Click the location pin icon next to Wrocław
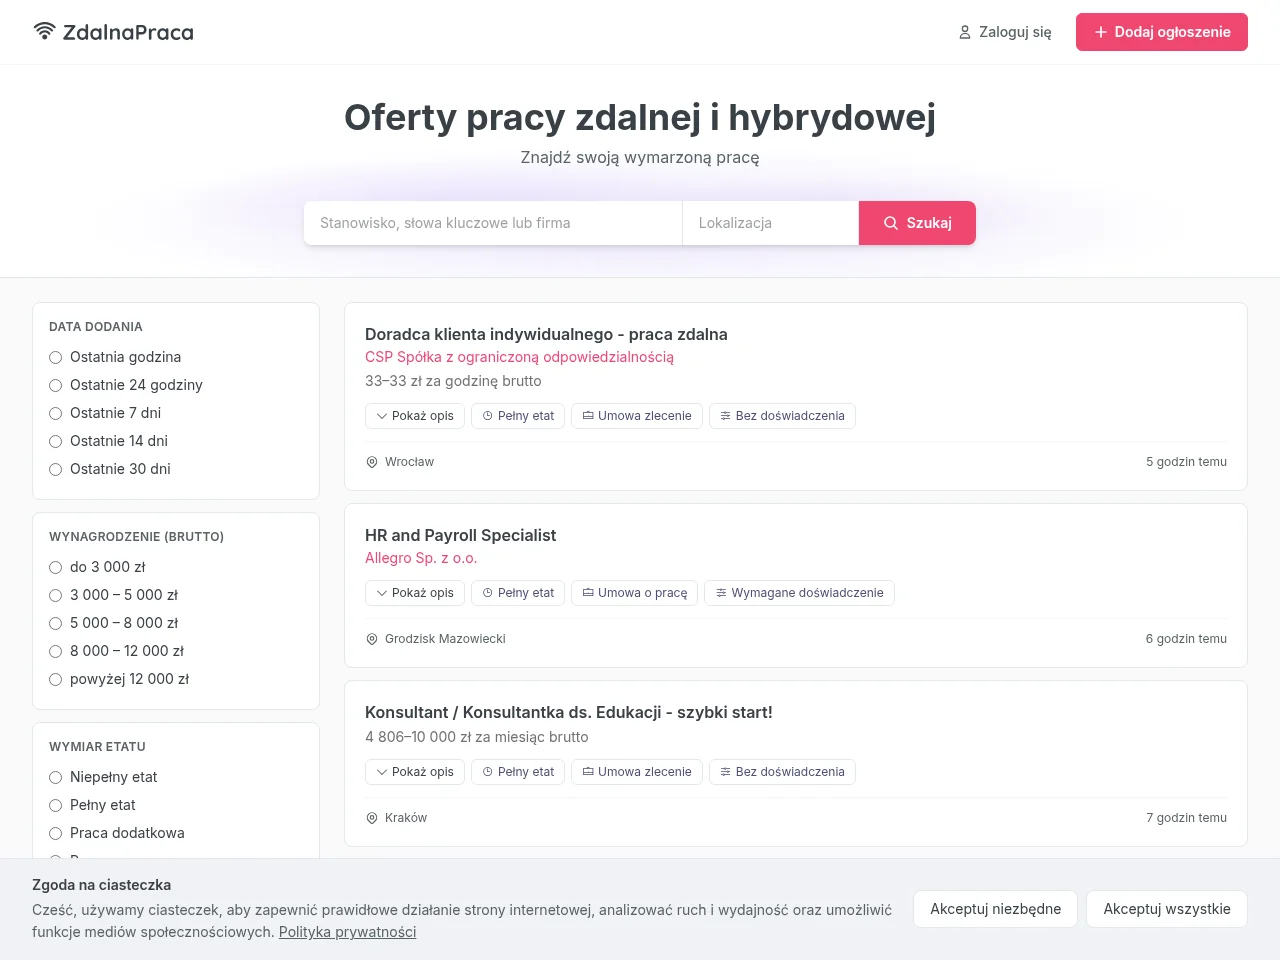This screenshot has height=960, width=1280. (372, 462)
